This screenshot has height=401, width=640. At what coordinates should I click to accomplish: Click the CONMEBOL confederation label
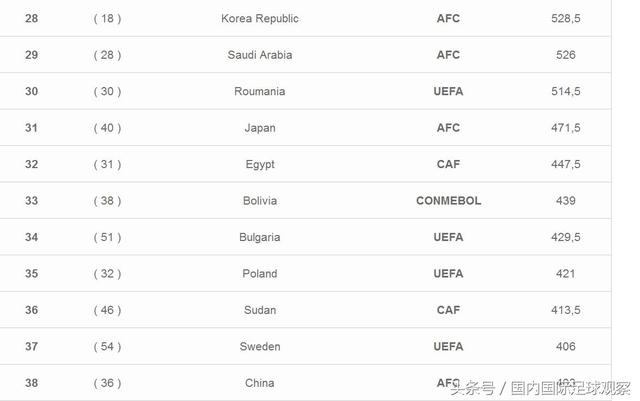(448, 201)
